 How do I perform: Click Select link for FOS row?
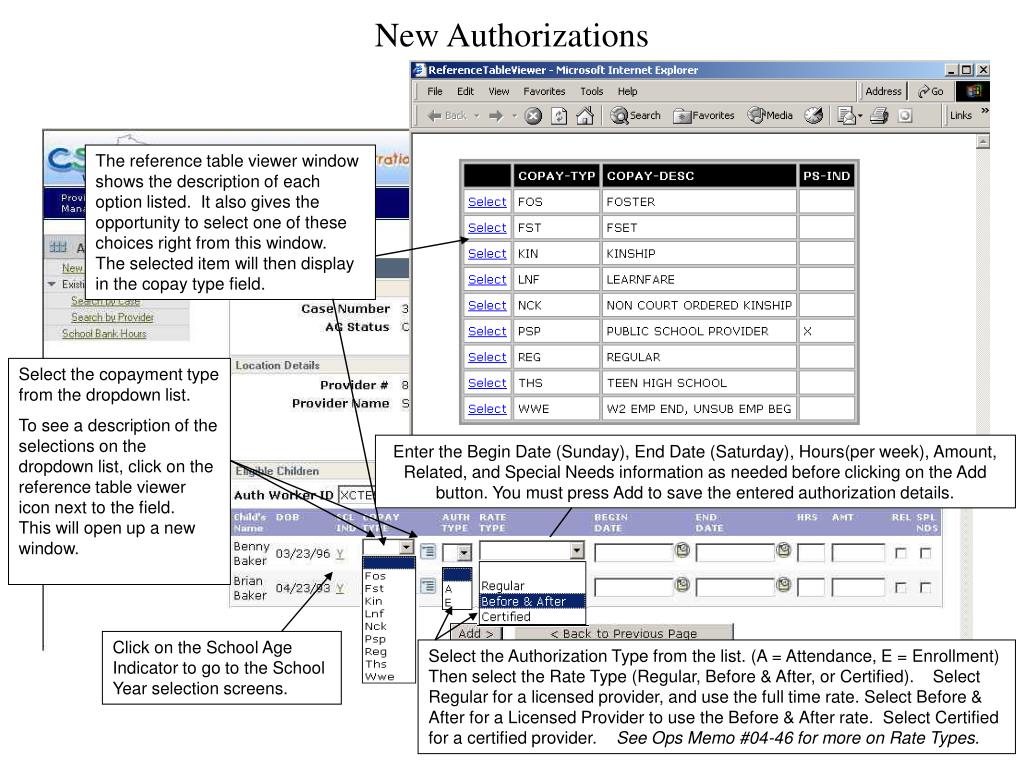(x=487, y=202)
